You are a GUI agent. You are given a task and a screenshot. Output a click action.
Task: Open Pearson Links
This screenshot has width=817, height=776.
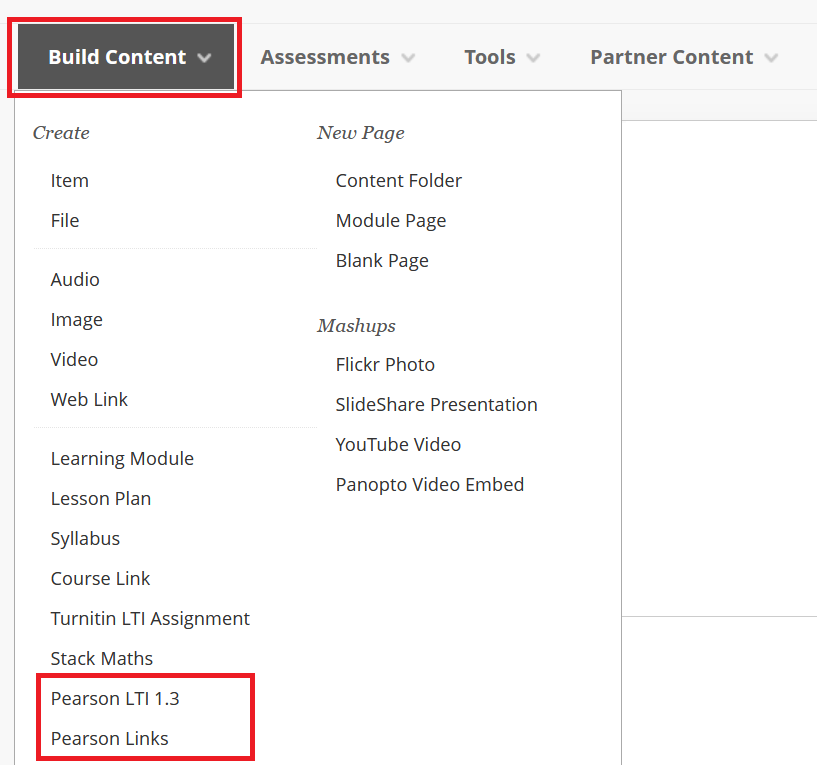110,739
